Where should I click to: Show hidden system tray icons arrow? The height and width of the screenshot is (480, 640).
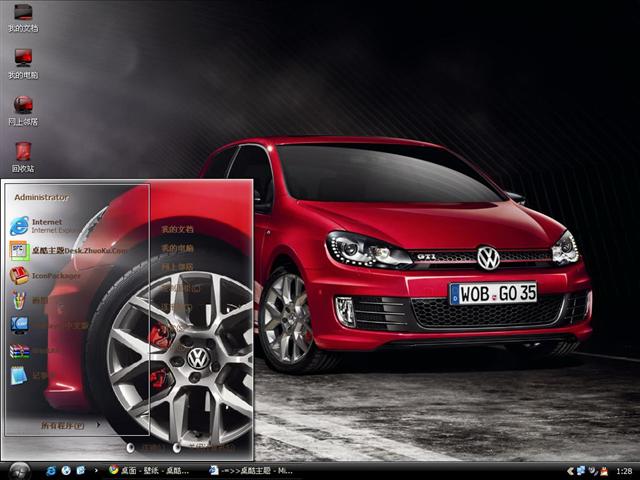(570, 471)
